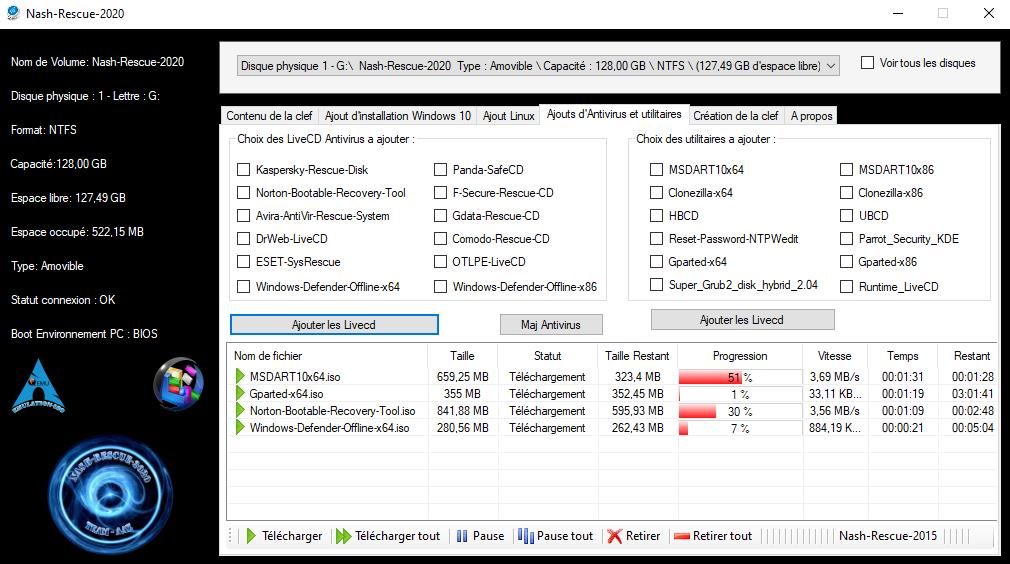Sort by Taille column header
Viewport: 1010px width, 564px height.
(462, 355)
